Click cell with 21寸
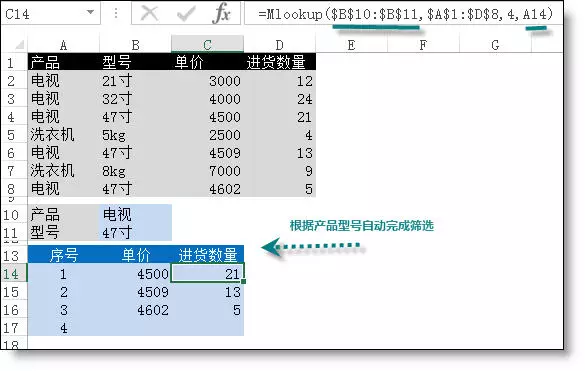Image resolution: width=585 pixels, height=371 pixels. click(x=135, y=81)
